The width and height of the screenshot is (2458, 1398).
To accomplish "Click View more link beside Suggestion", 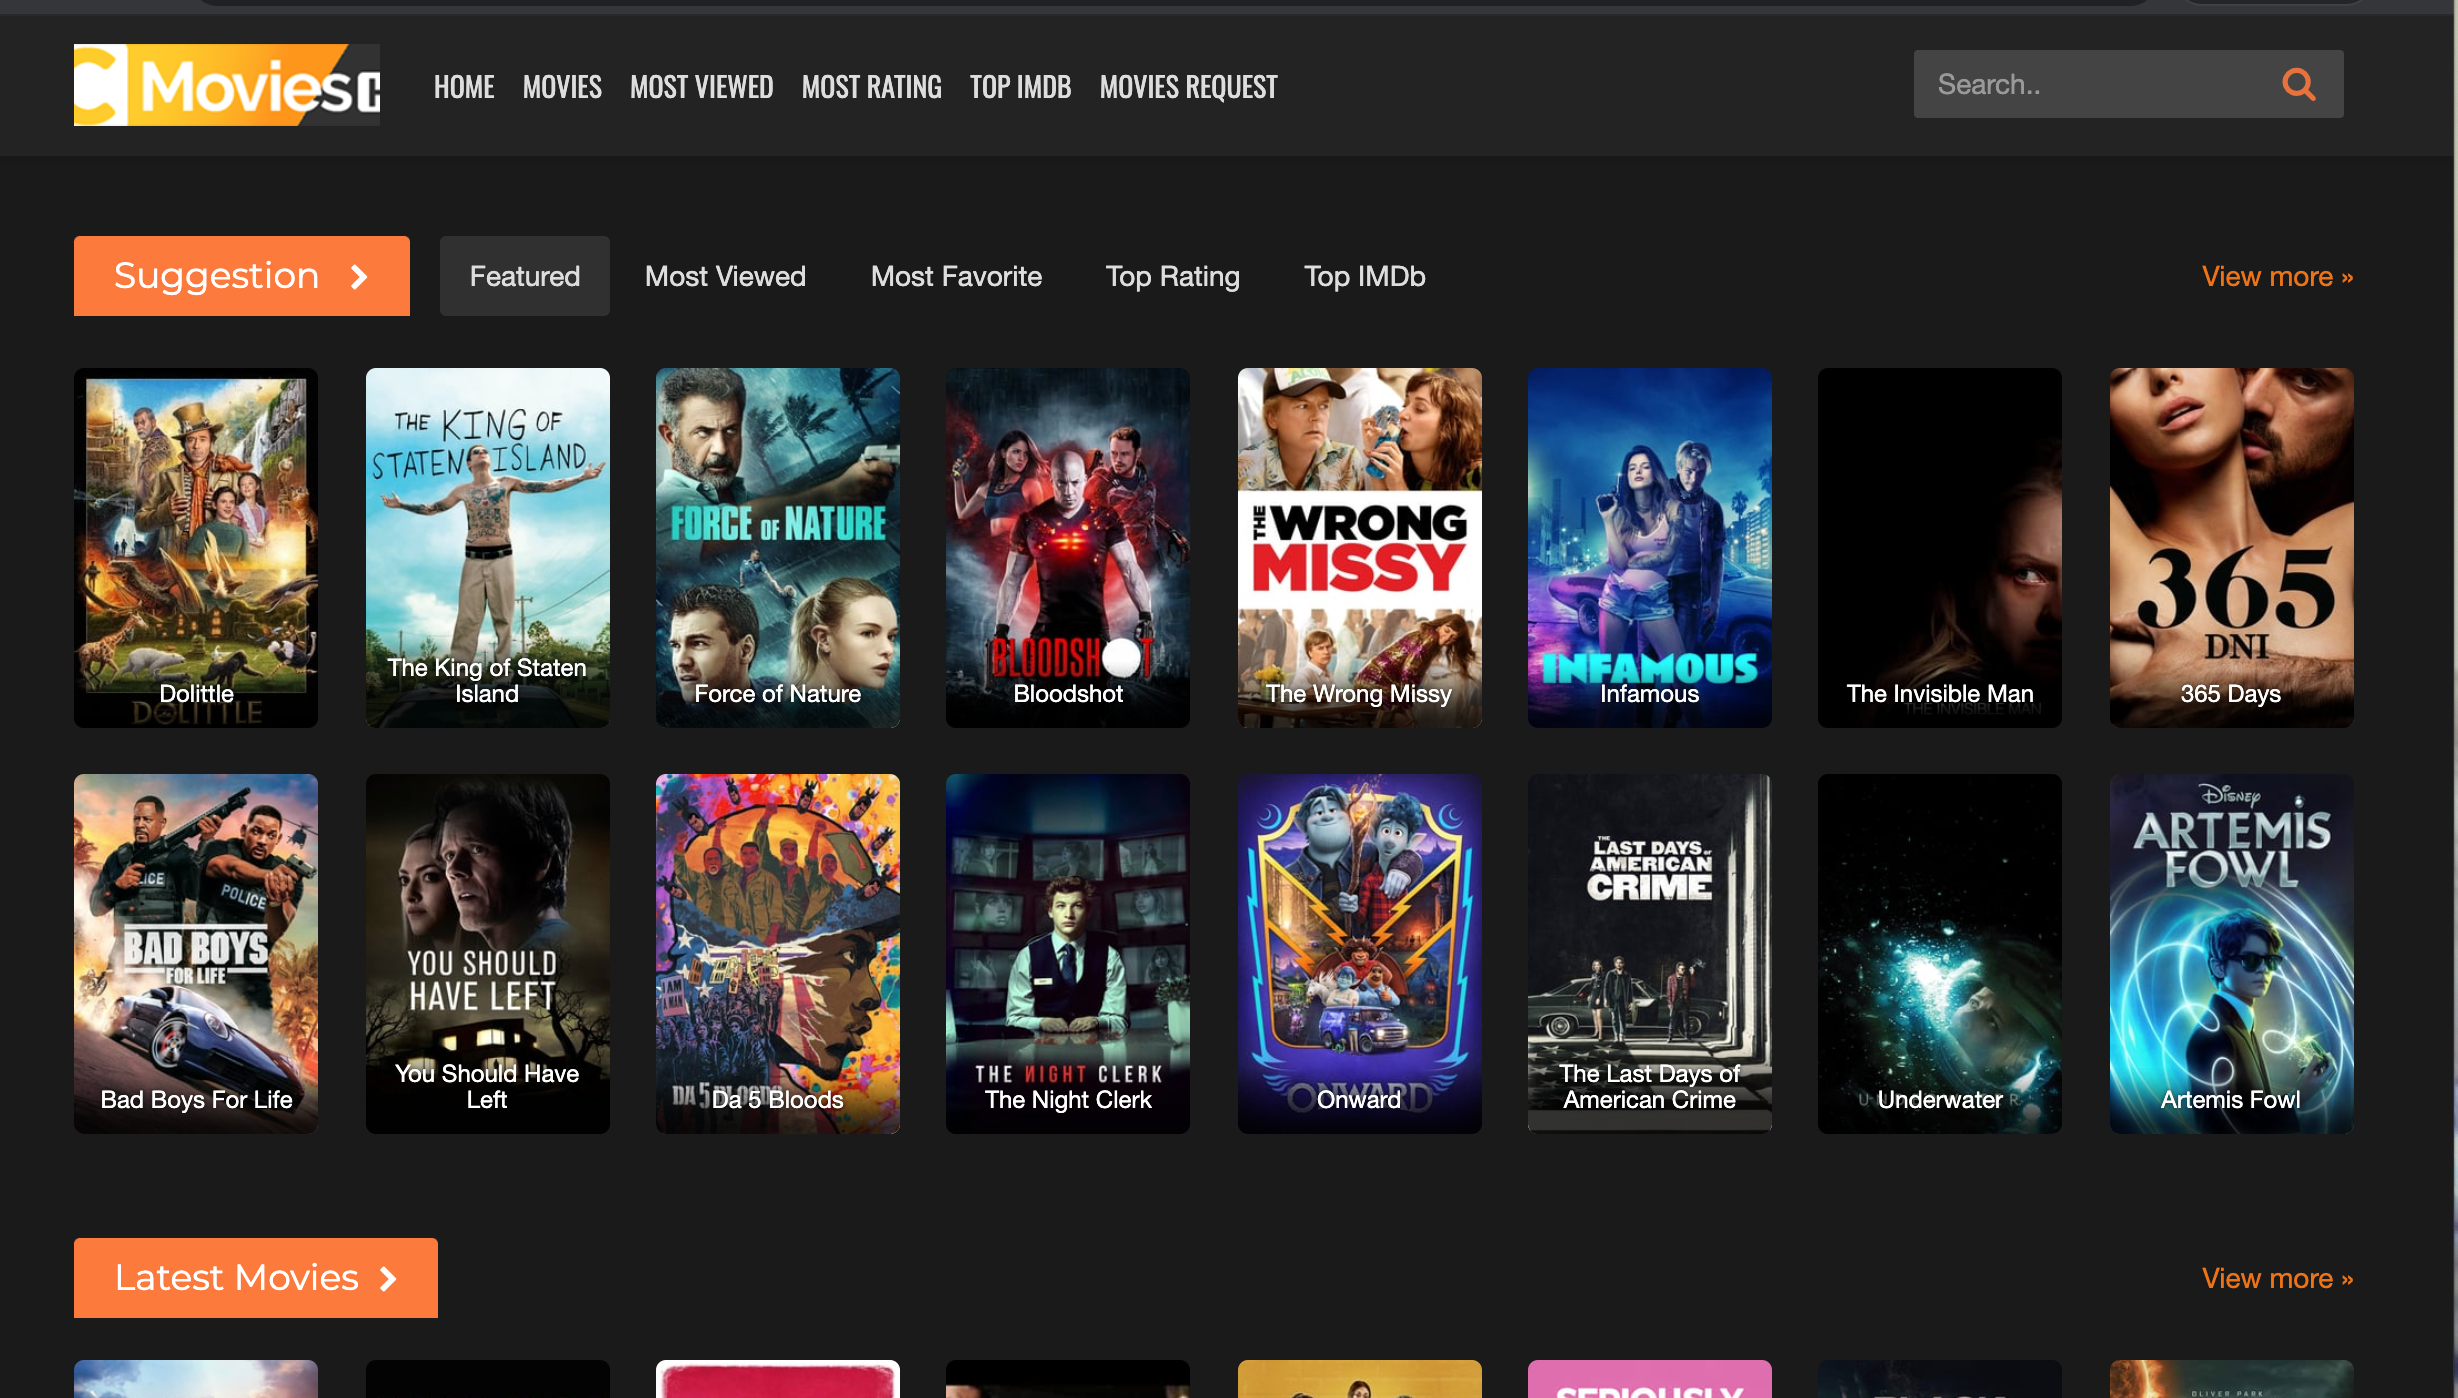I will pyautogui.click(x=2277, y=277).
